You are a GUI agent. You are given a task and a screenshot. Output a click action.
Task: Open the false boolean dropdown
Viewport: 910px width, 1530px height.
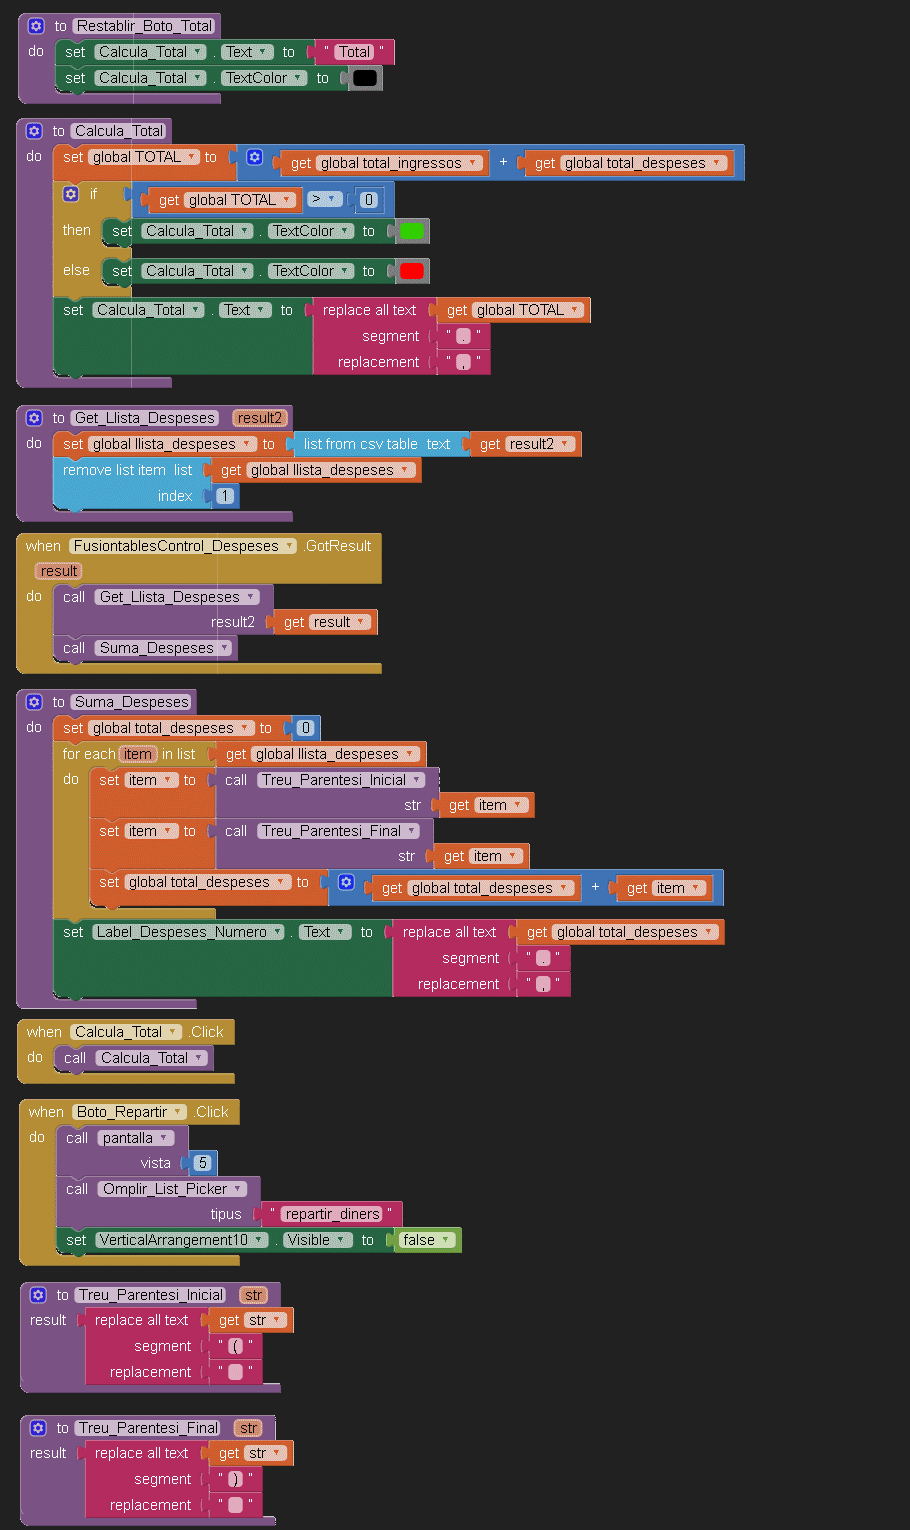pos(447,1240)
